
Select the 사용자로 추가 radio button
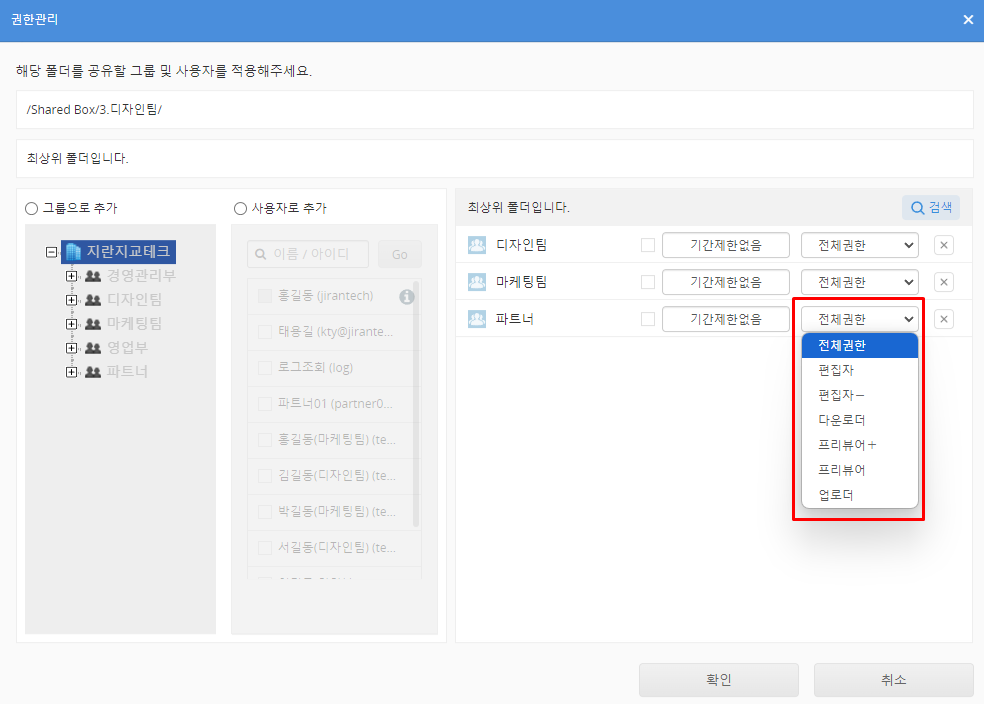(x=240, y=208)
